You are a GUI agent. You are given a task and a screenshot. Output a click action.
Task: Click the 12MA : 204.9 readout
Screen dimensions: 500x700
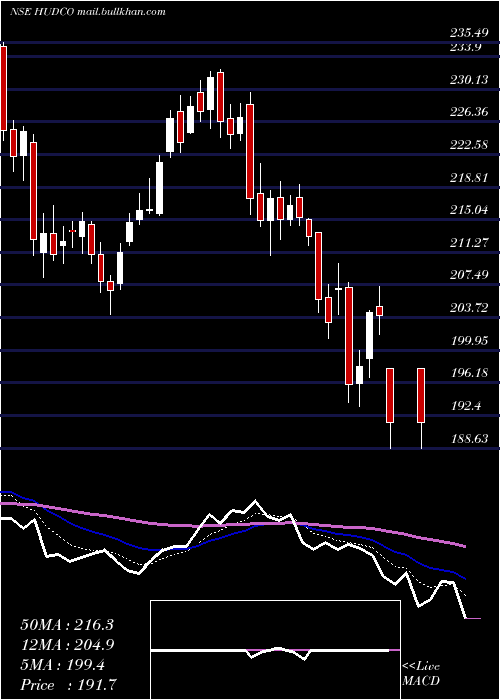(x=67, y=645)
